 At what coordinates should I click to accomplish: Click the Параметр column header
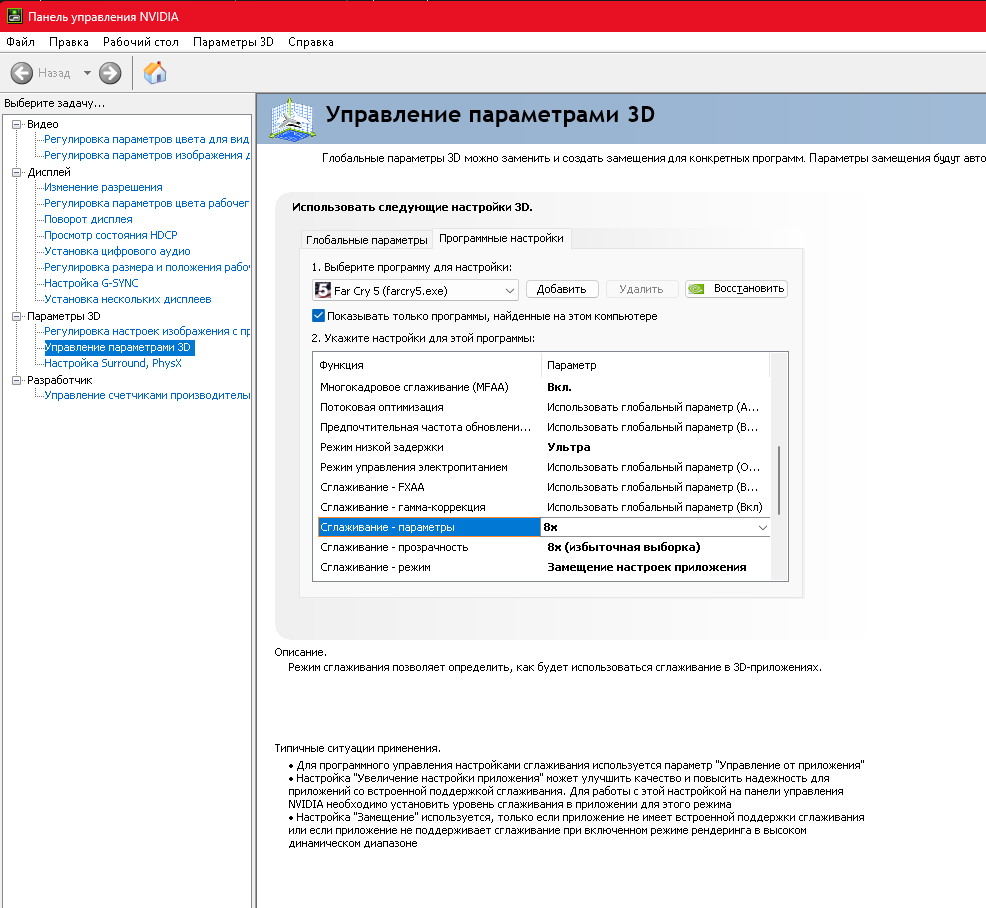(655, 365)
